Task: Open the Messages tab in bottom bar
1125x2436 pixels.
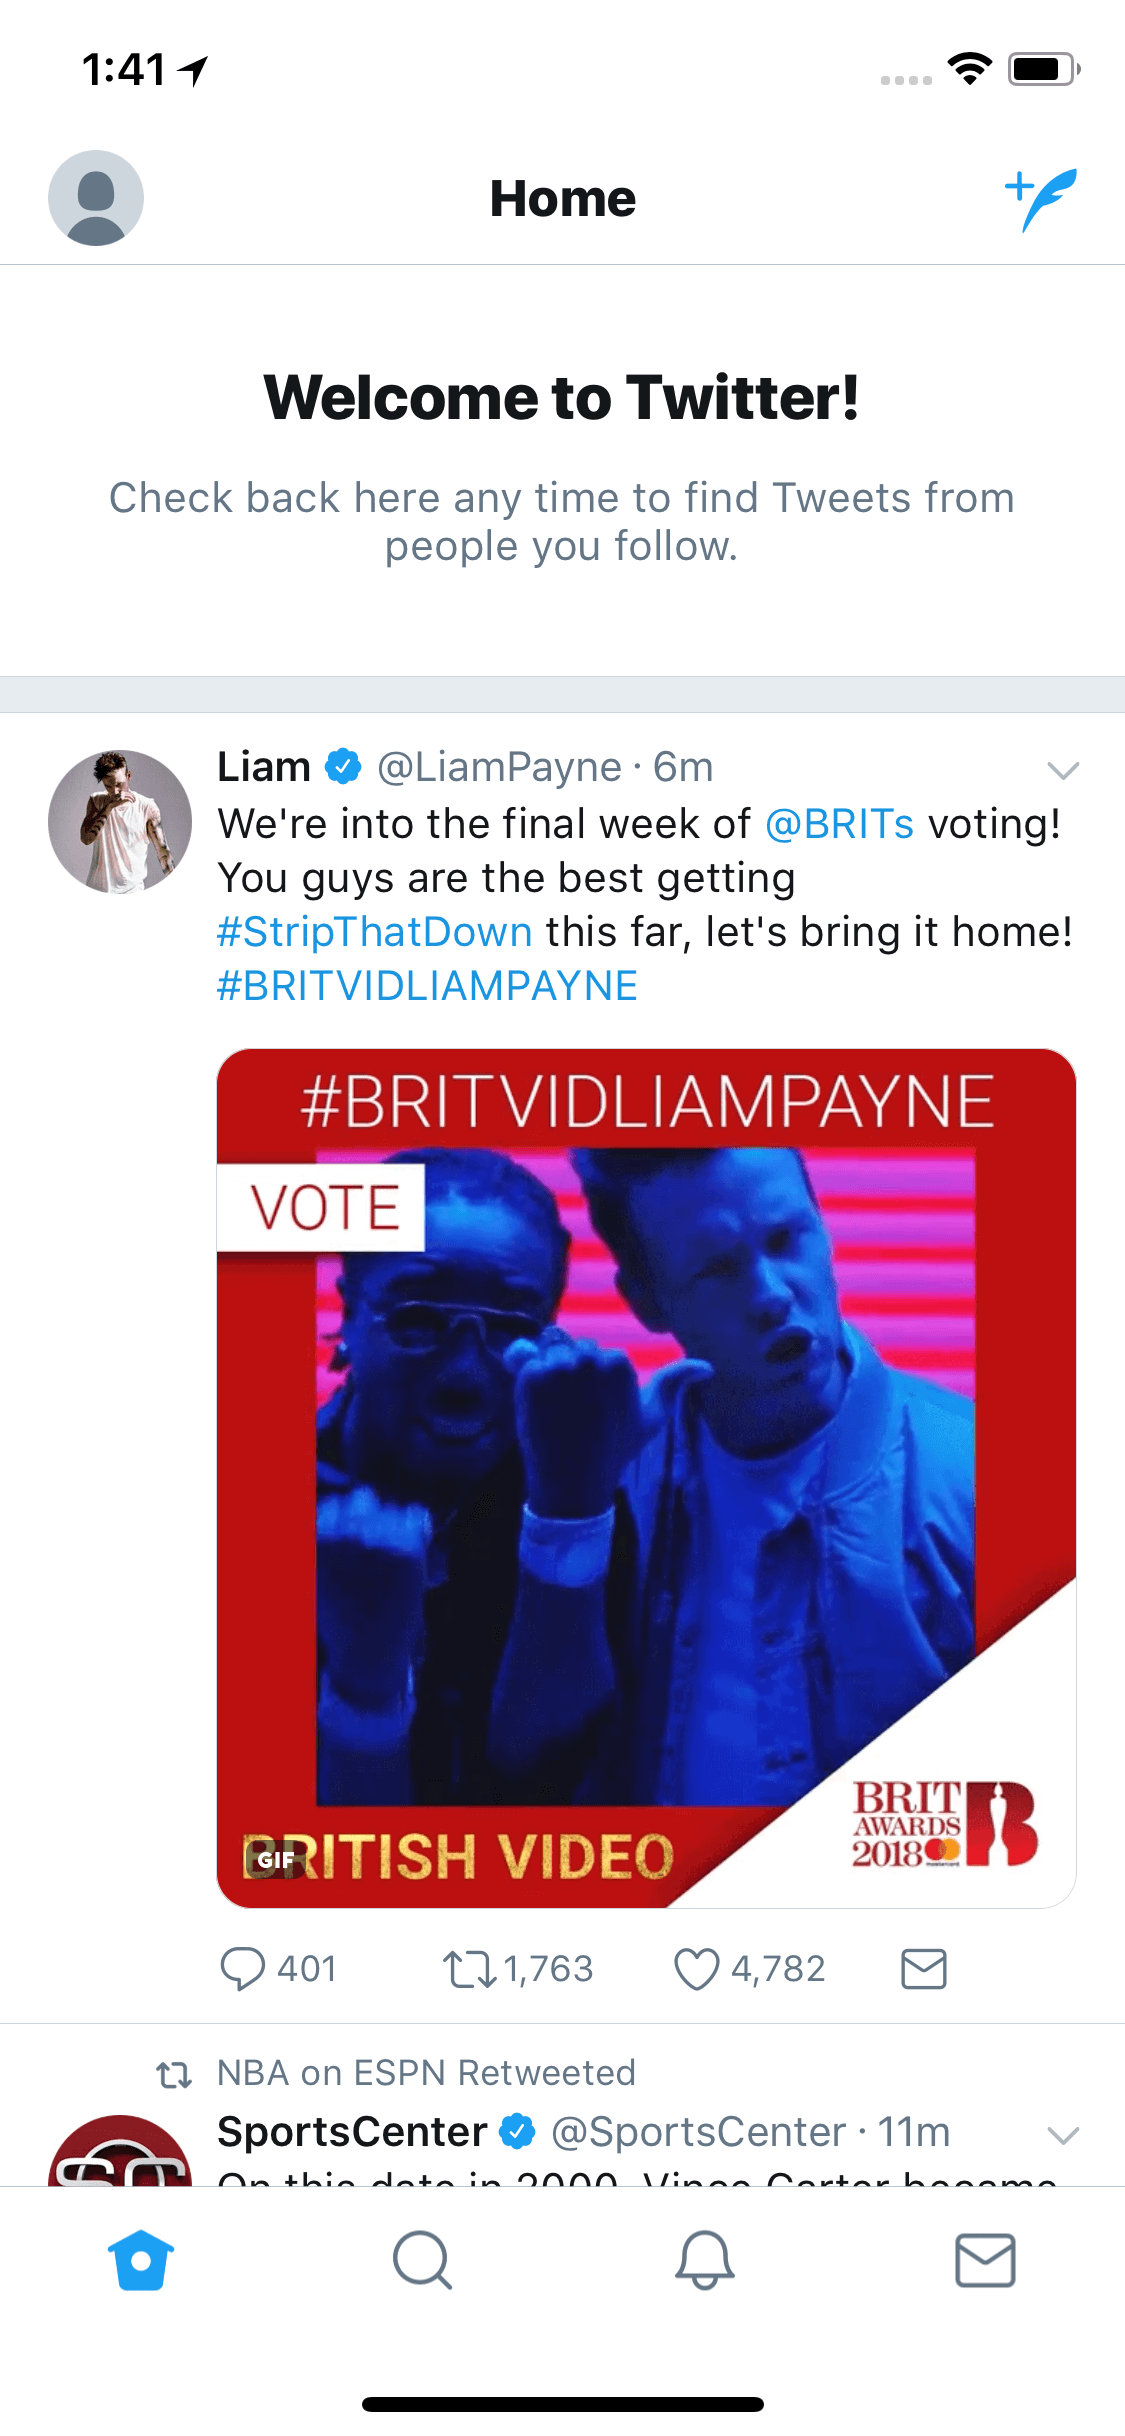Action: [985, 2260]
